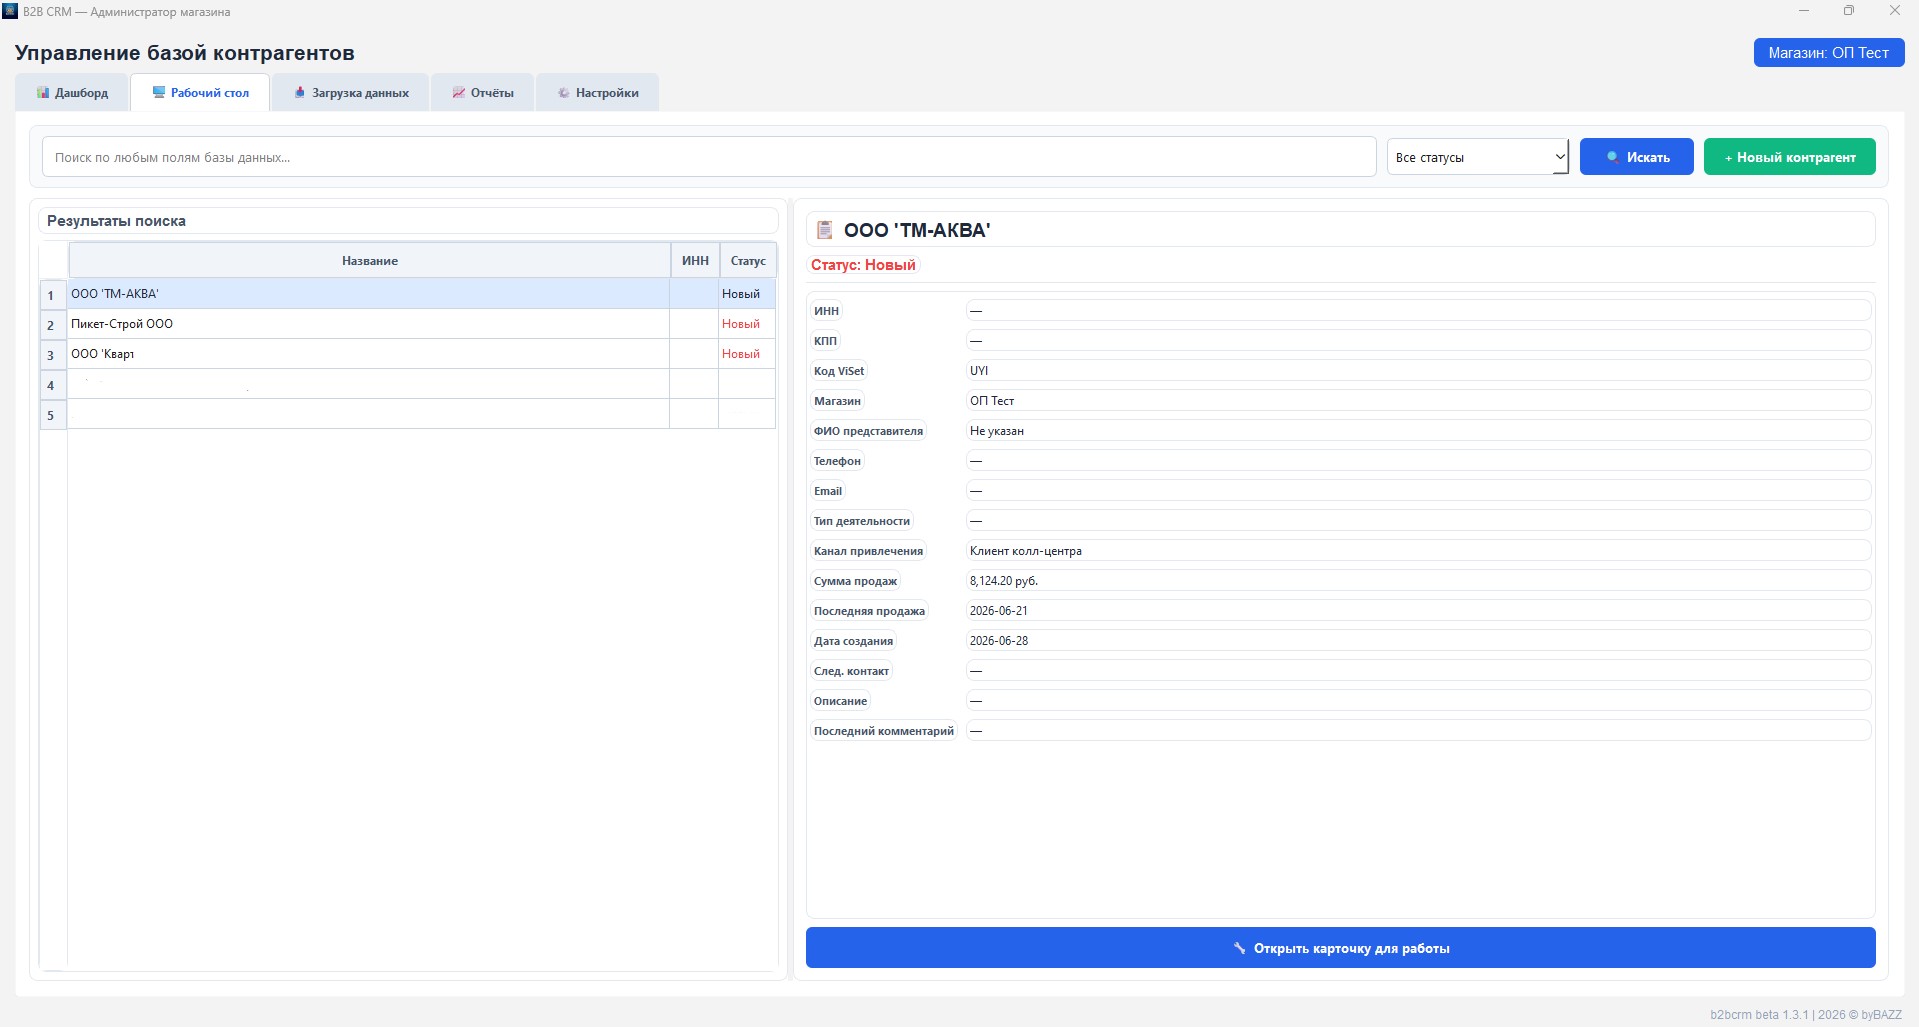Expand the Все статусы dropdown
The width and height of the screenshot is (1919, 1027).
tap(1478, 157)
